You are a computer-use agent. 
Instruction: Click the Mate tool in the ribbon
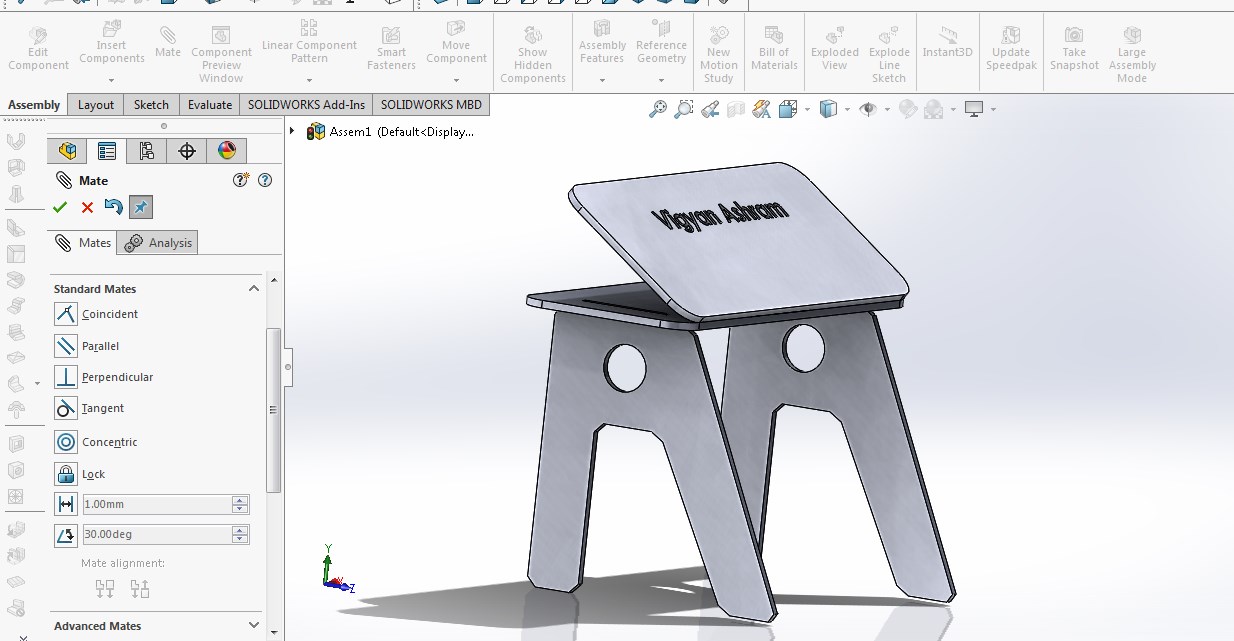point(168,43)
